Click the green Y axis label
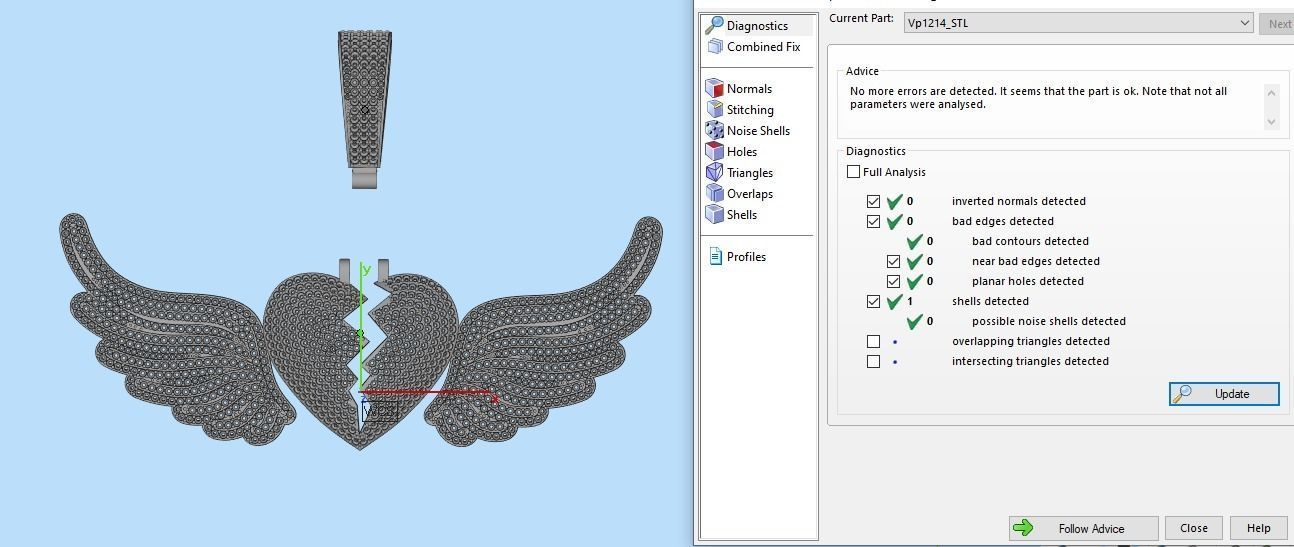This screenshot has width=1294, height=547. point(367,269)
